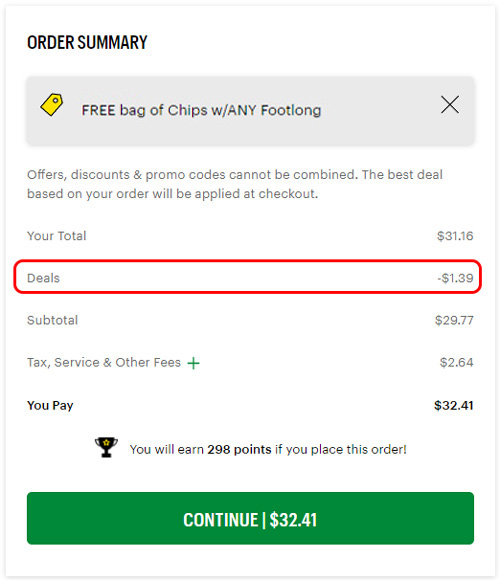Image resolution: width=500 pixels, height=580 pixels.
Task: Click the trophy rewards icon
Action: [106, 447]
